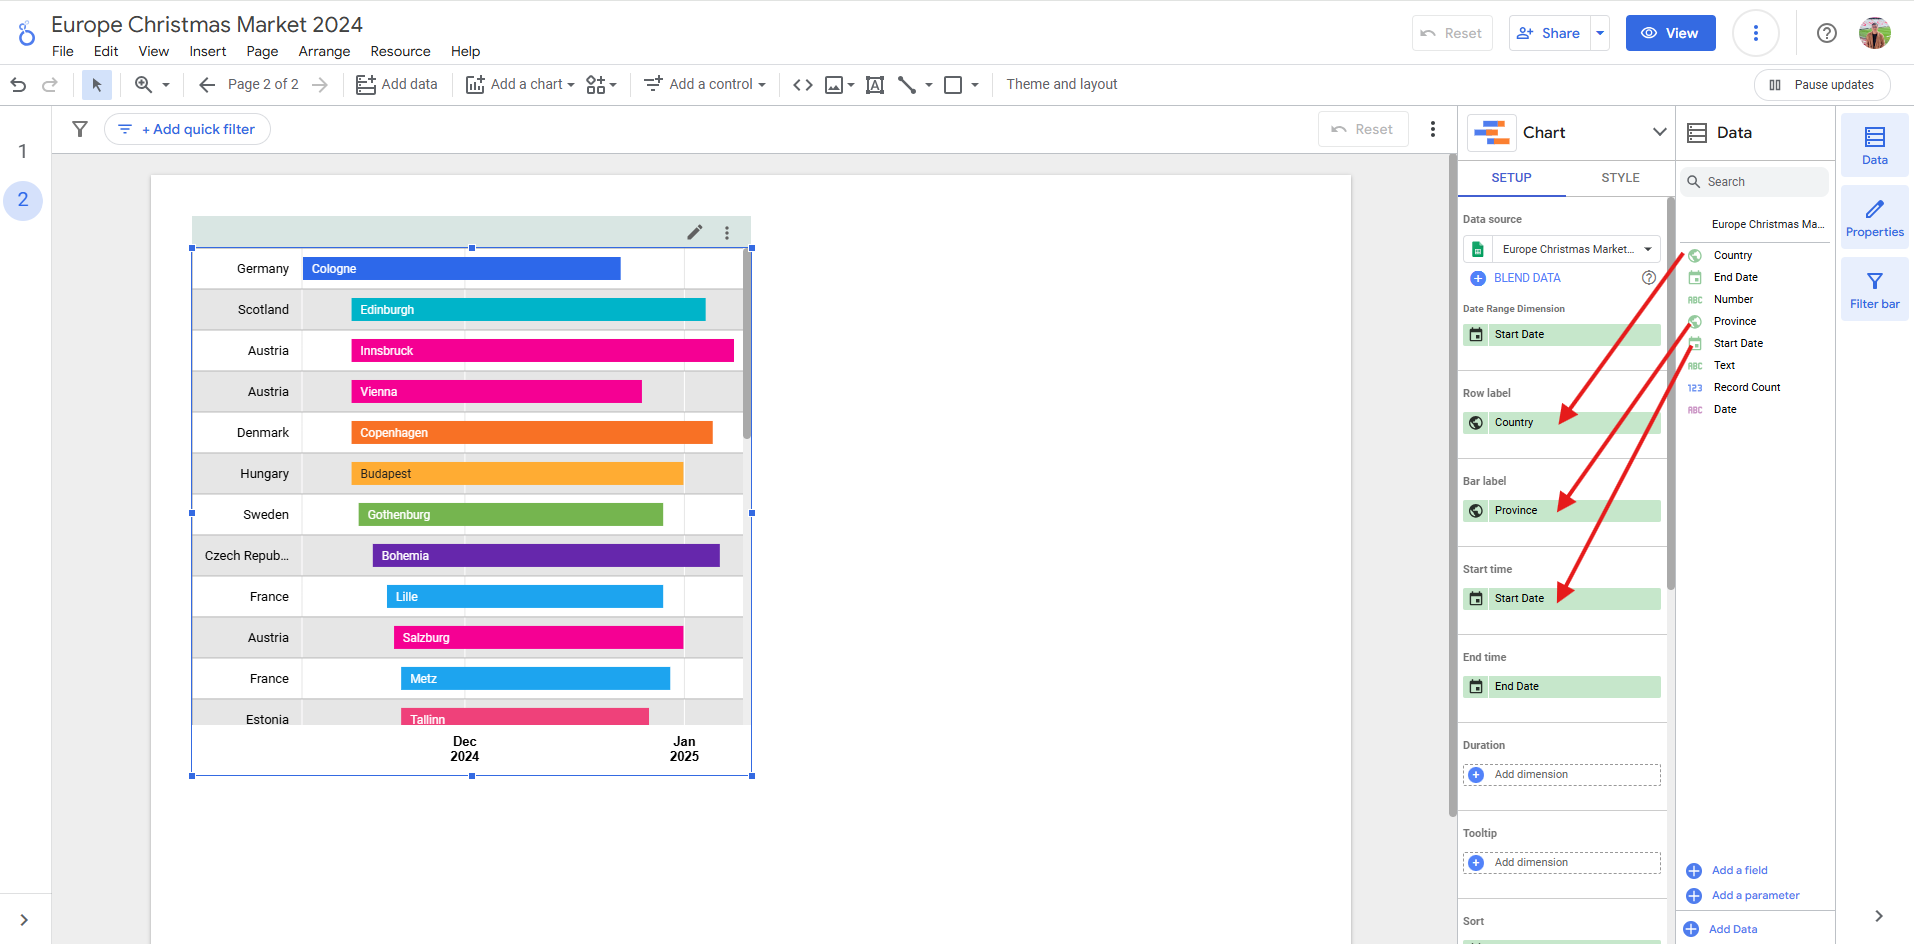
Task: Select the selection mode cursor tool
Action: pos(97,85)
